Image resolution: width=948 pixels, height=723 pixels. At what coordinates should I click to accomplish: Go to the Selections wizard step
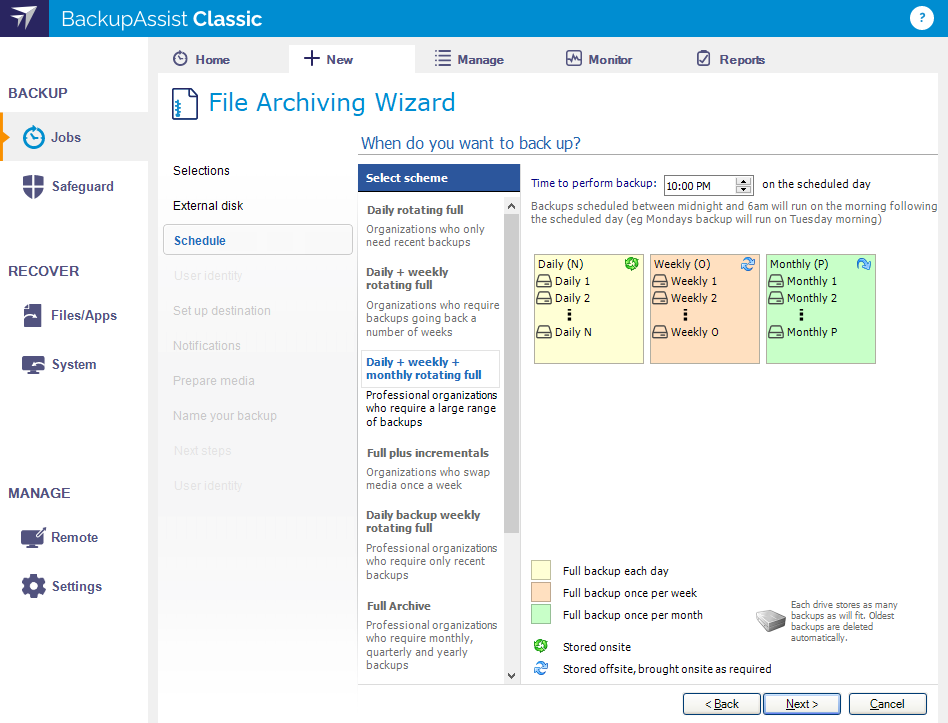(201, 170)
